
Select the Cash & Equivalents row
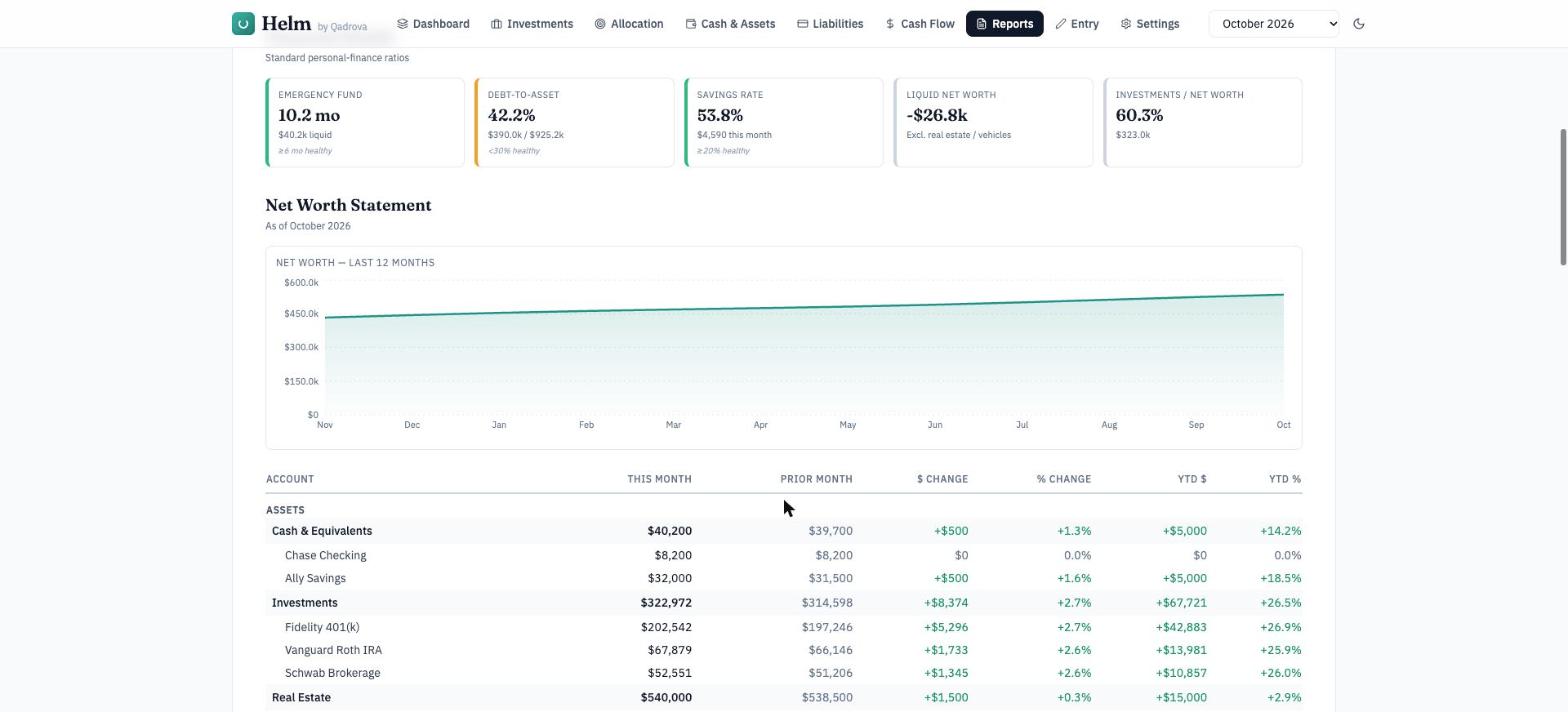pos(784,531)
